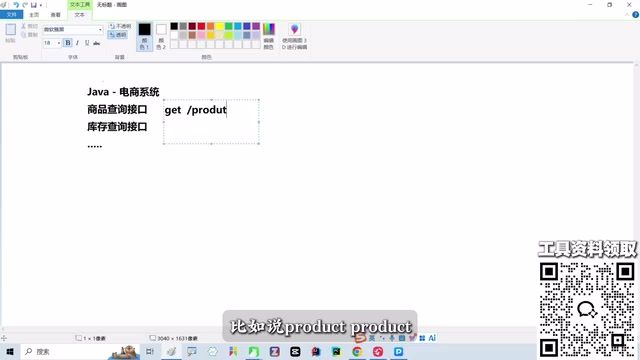Click the Sogou input method S icon

tap(360, 338)
